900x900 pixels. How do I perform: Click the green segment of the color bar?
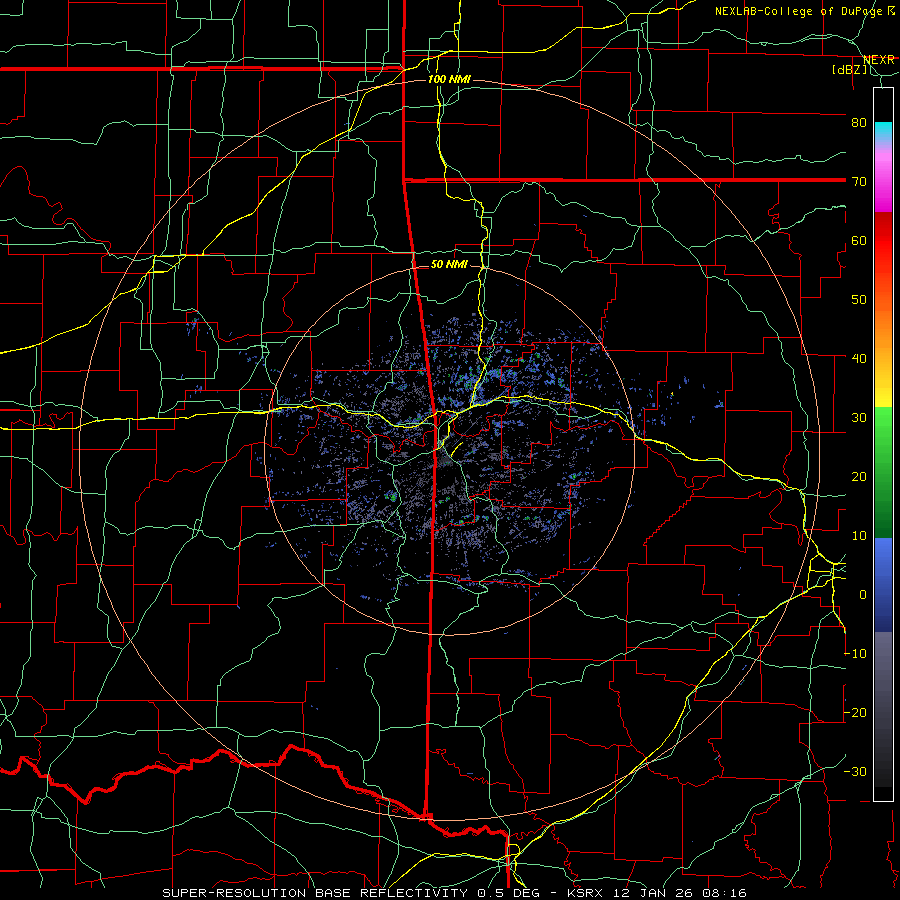(883, 472)
